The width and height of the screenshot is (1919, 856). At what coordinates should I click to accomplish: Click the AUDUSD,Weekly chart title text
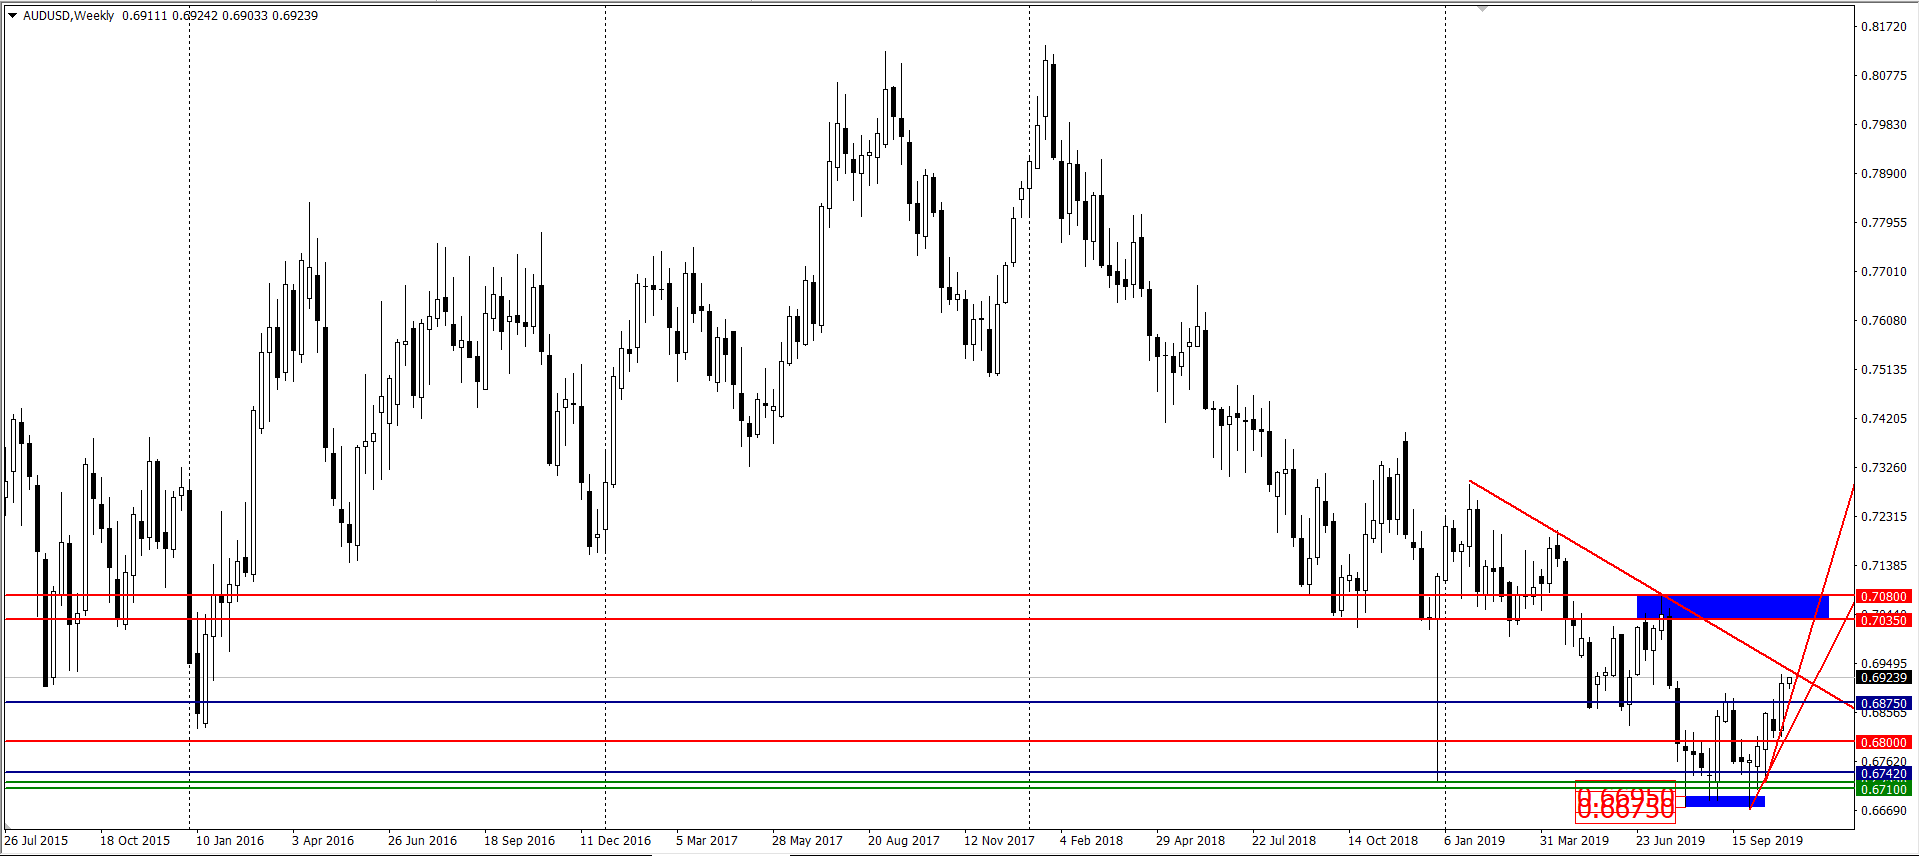pos(68,16)
